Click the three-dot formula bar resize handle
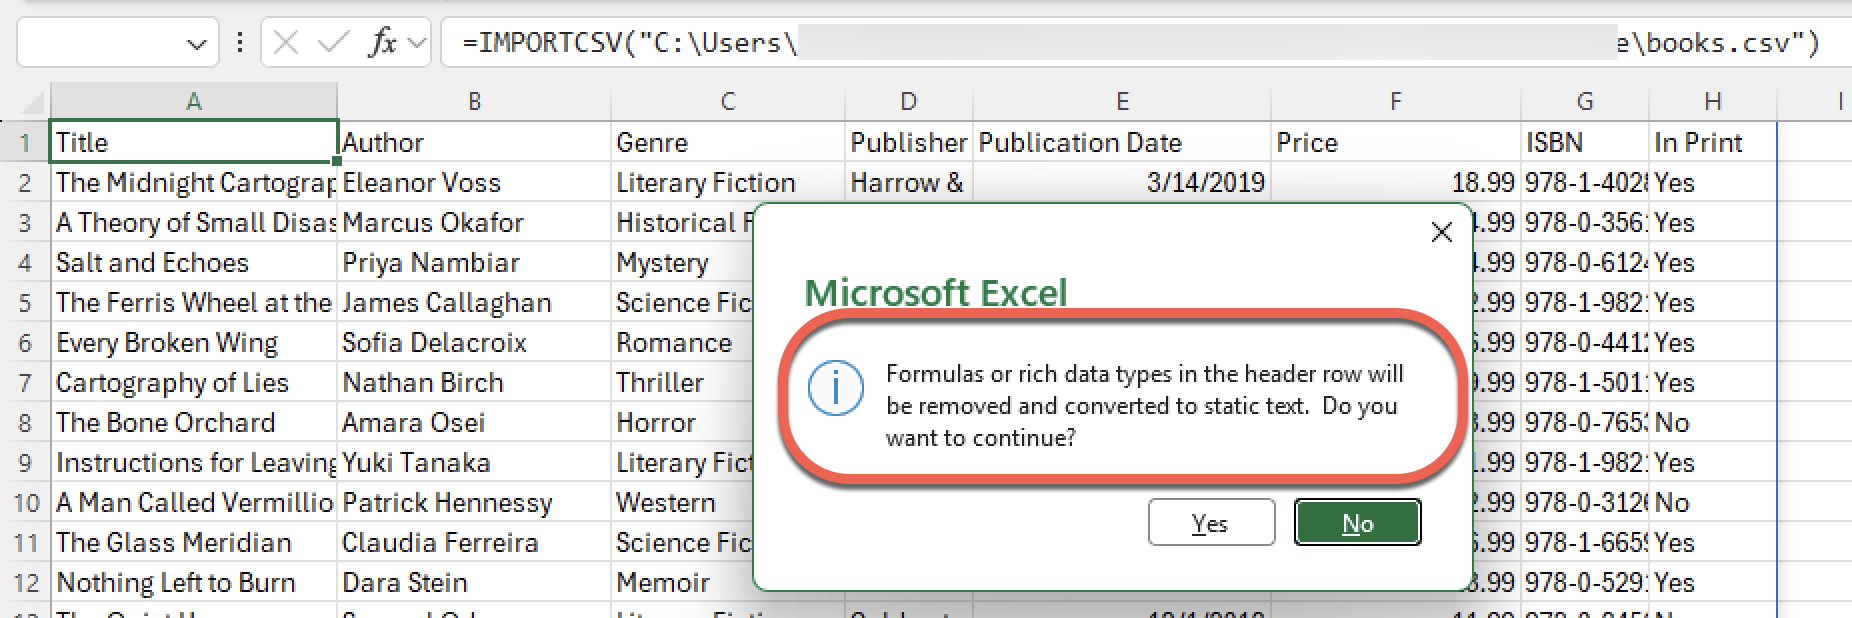 pyautogui.click(x=240, y=43)
